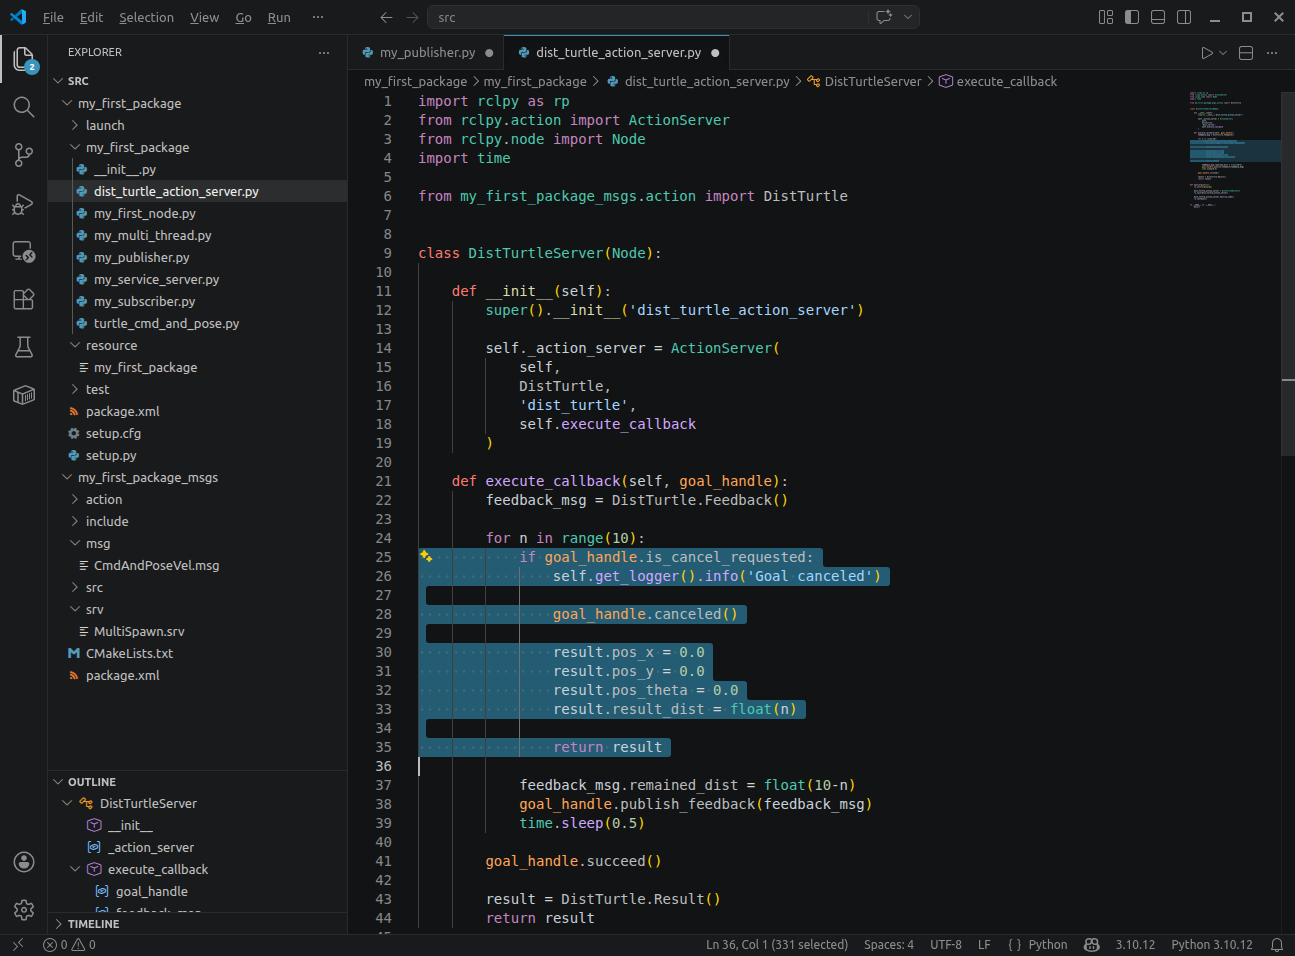Expand the launch folder
The height and width of the screenshot is (956, 1295).
[x=197, y=125]
